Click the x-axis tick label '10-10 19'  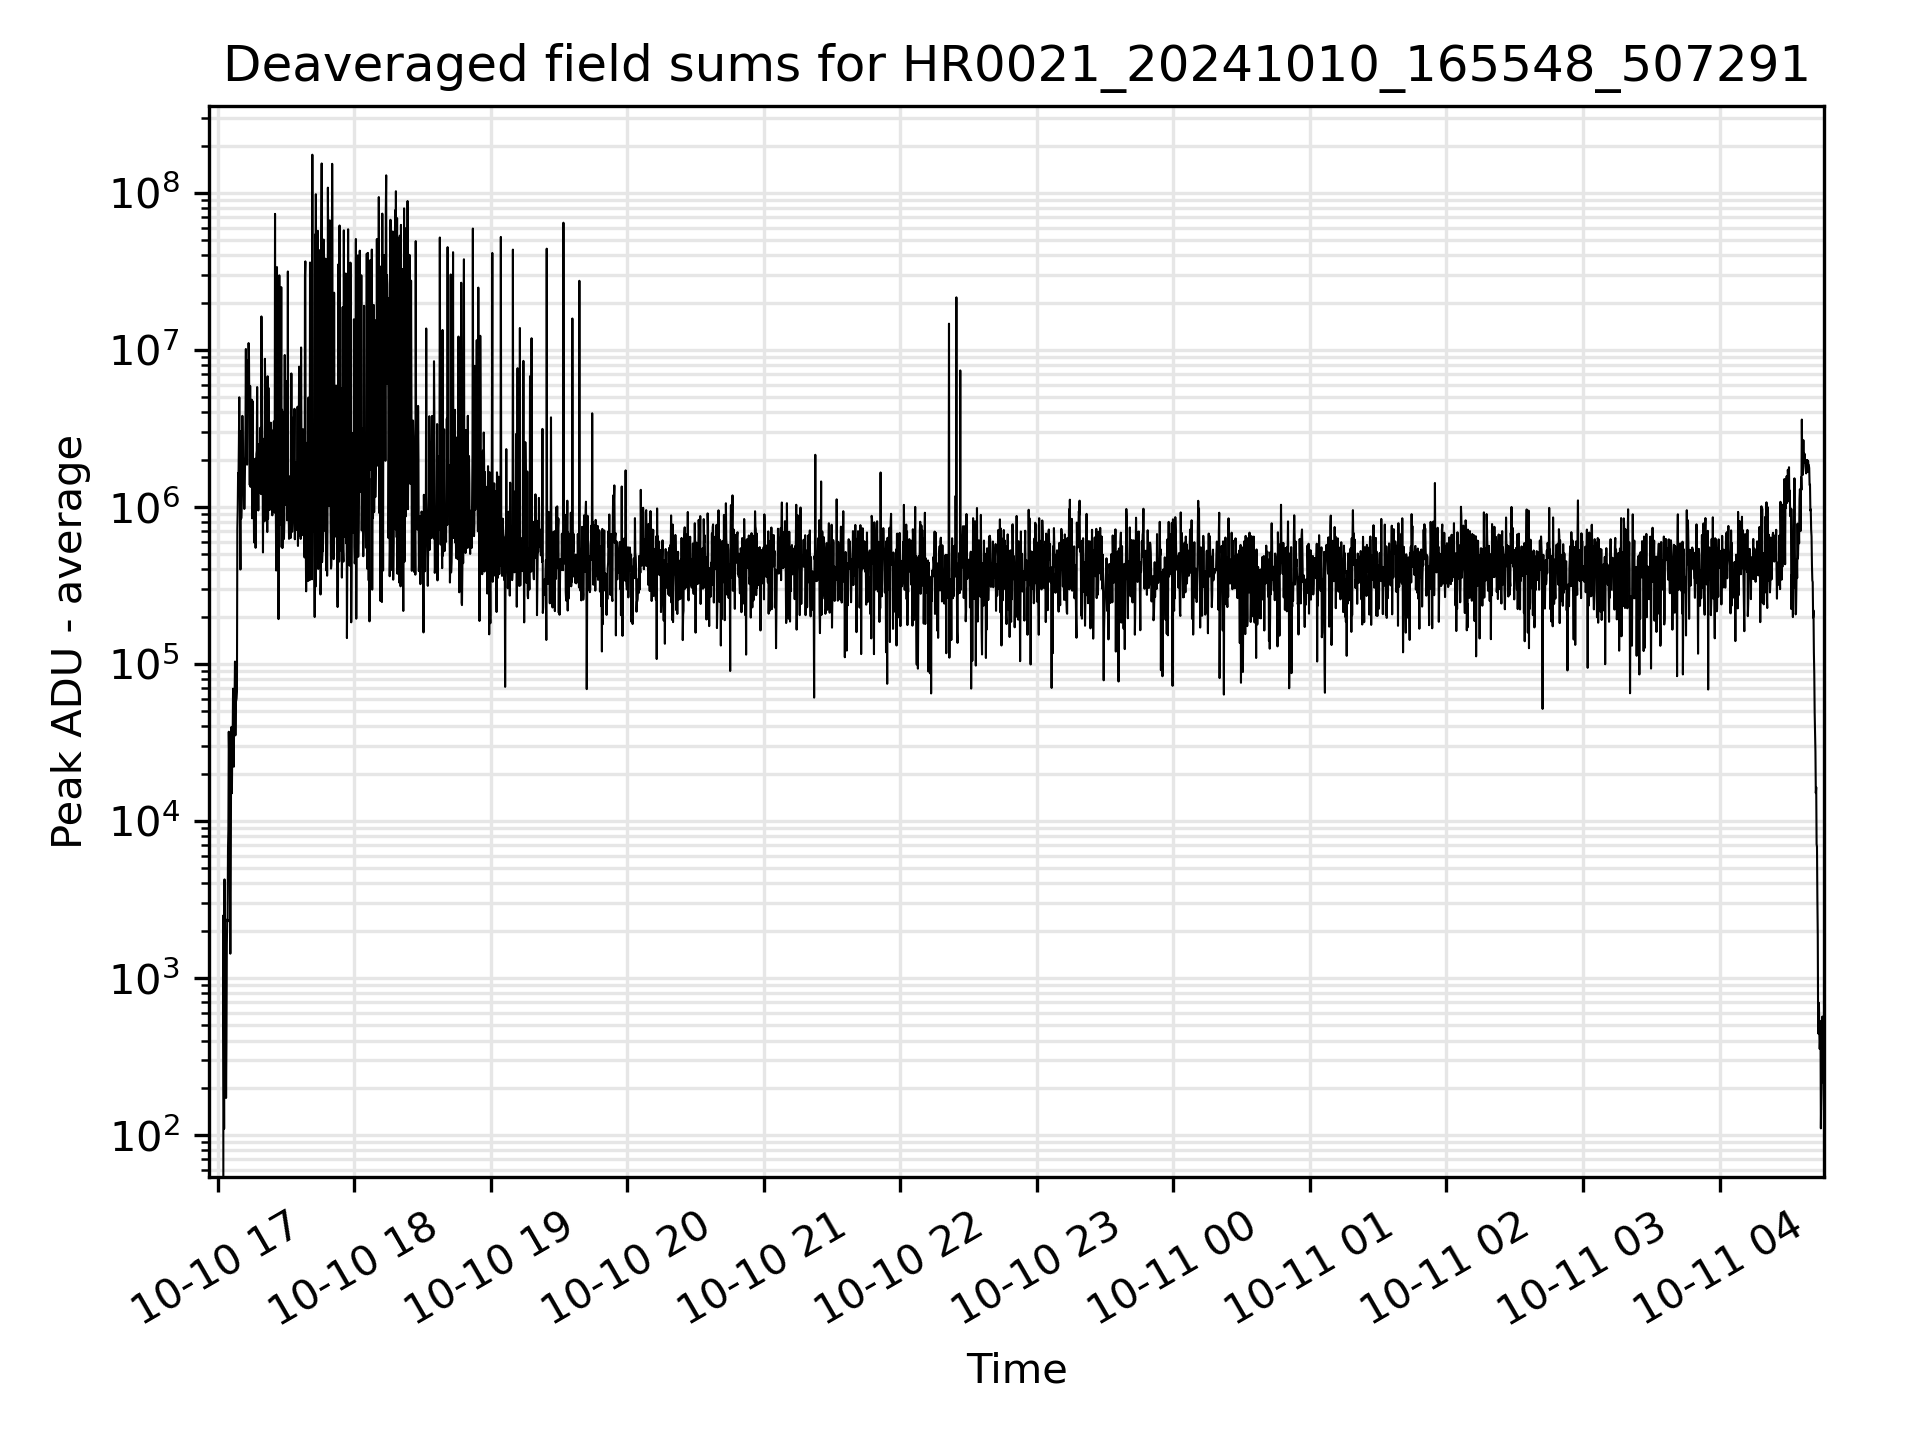pos(490,1268)
